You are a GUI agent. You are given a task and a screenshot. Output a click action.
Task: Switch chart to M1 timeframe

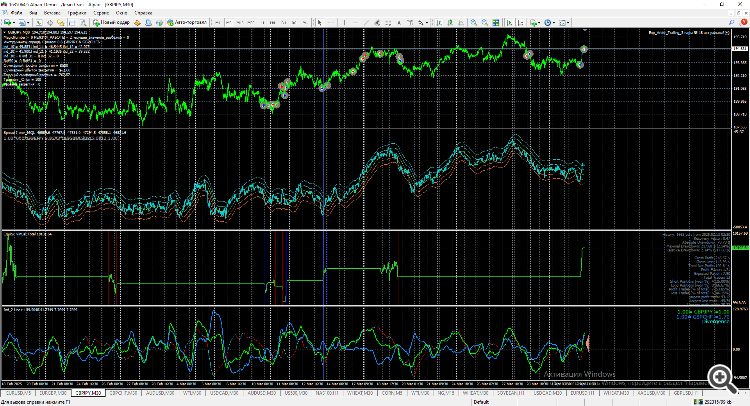(x=217, y=22)
